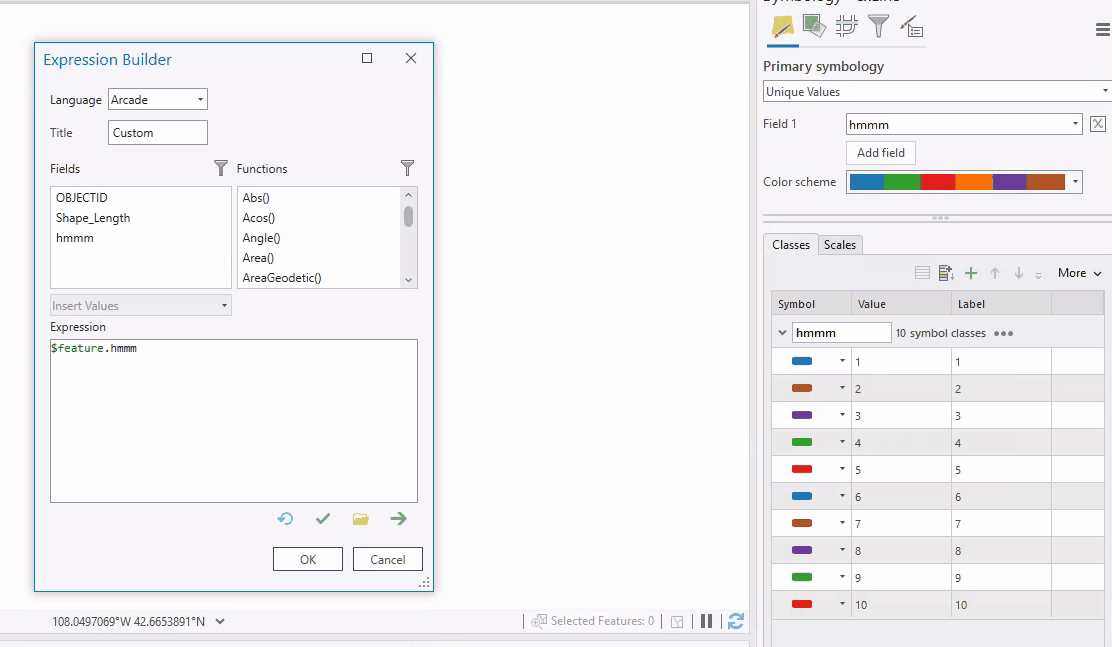Move selected class down with arrow icon
The width and height of the screenshot is (1112, 647).
click(1019, 273)
